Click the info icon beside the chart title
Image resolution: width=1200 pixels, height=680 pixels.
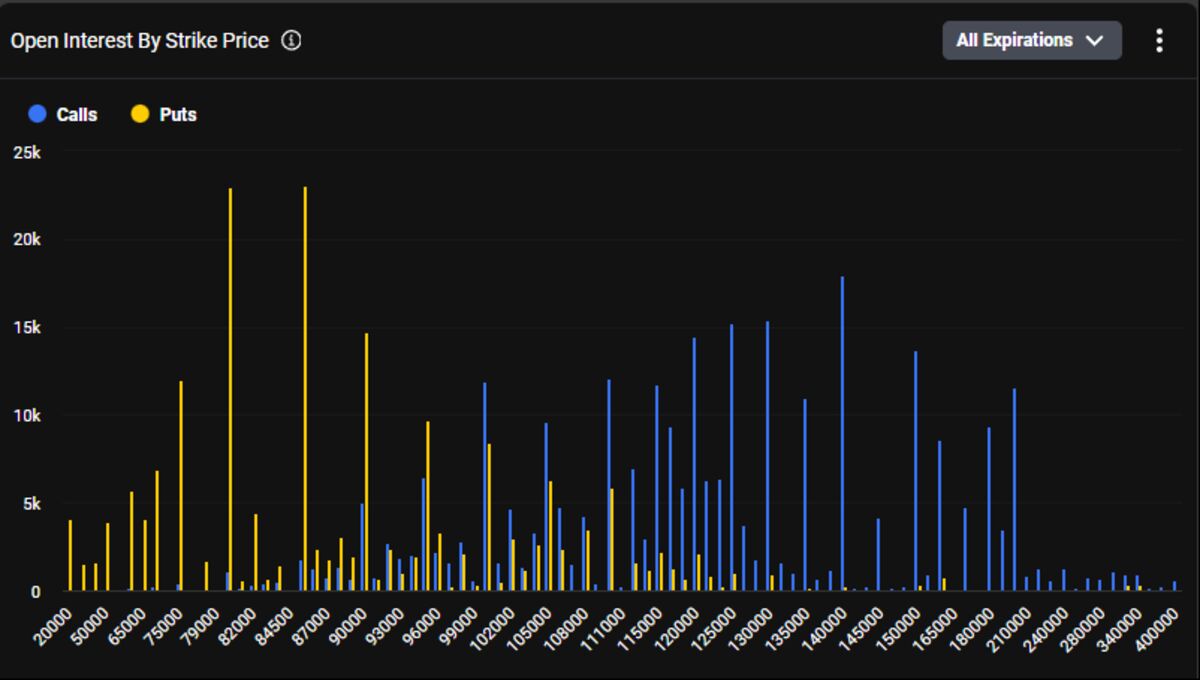(291, 41)
